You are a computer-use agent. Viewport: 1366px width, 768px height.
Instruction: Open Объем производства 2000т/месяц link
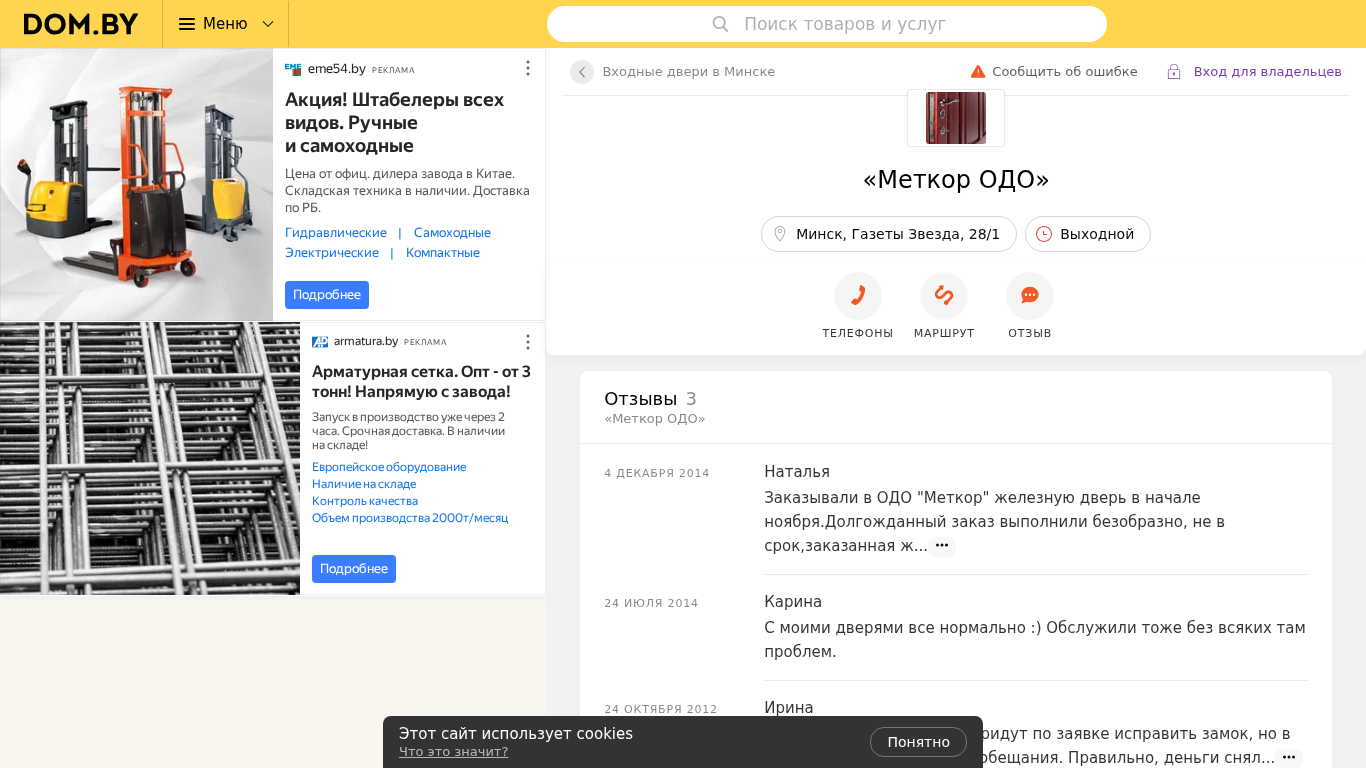tap(410, 518)
